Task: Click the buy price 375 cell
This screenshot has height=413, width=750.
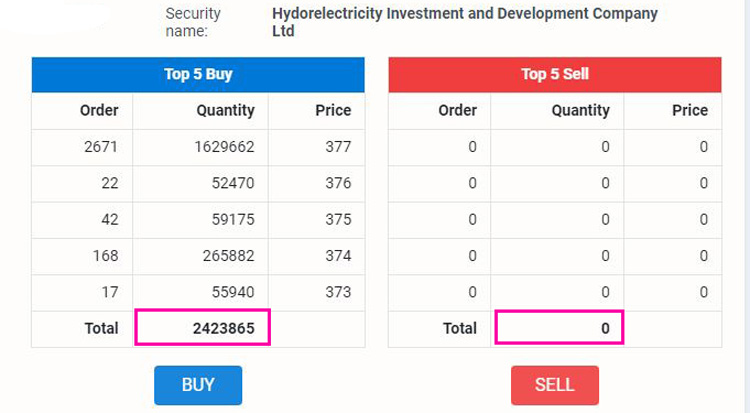Action: 338,220
